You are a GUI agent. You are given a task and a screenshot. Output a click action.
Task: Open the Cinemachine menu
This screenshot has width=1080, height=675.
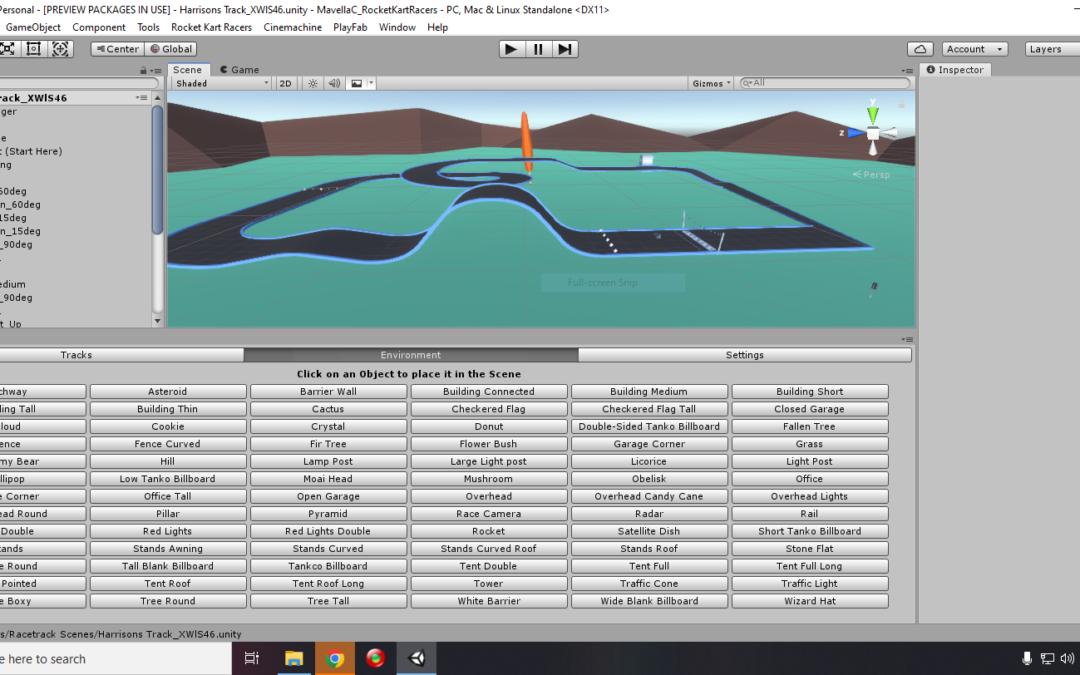click(x=293, y=28)
